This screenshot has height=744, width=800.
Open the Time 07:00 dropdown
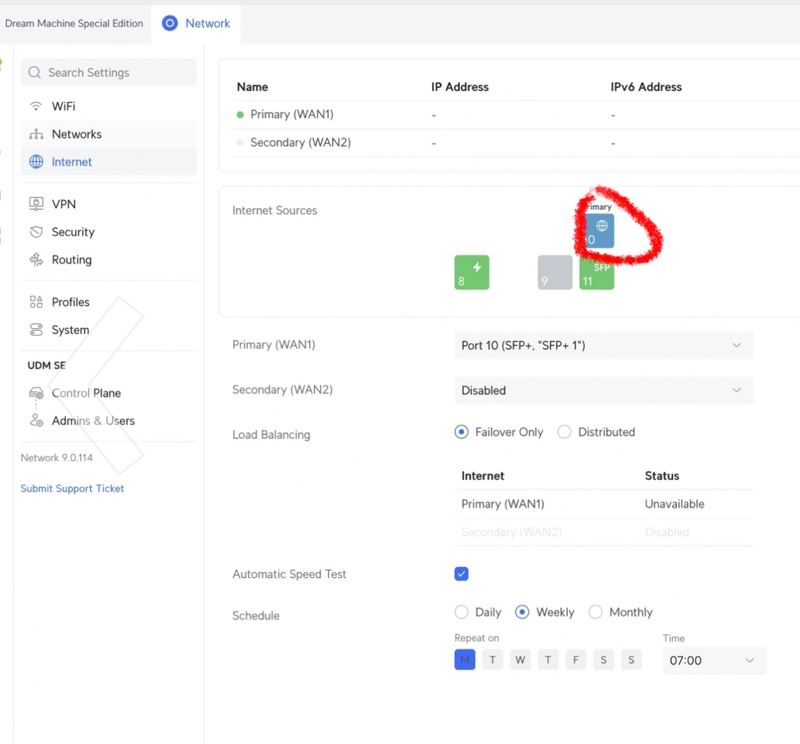pyautogui.click(x=714, y=660)
